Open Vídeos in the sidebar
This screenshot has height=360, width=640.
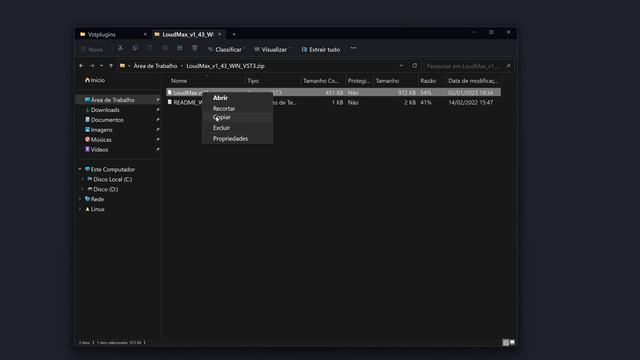[x=96, y=150]
